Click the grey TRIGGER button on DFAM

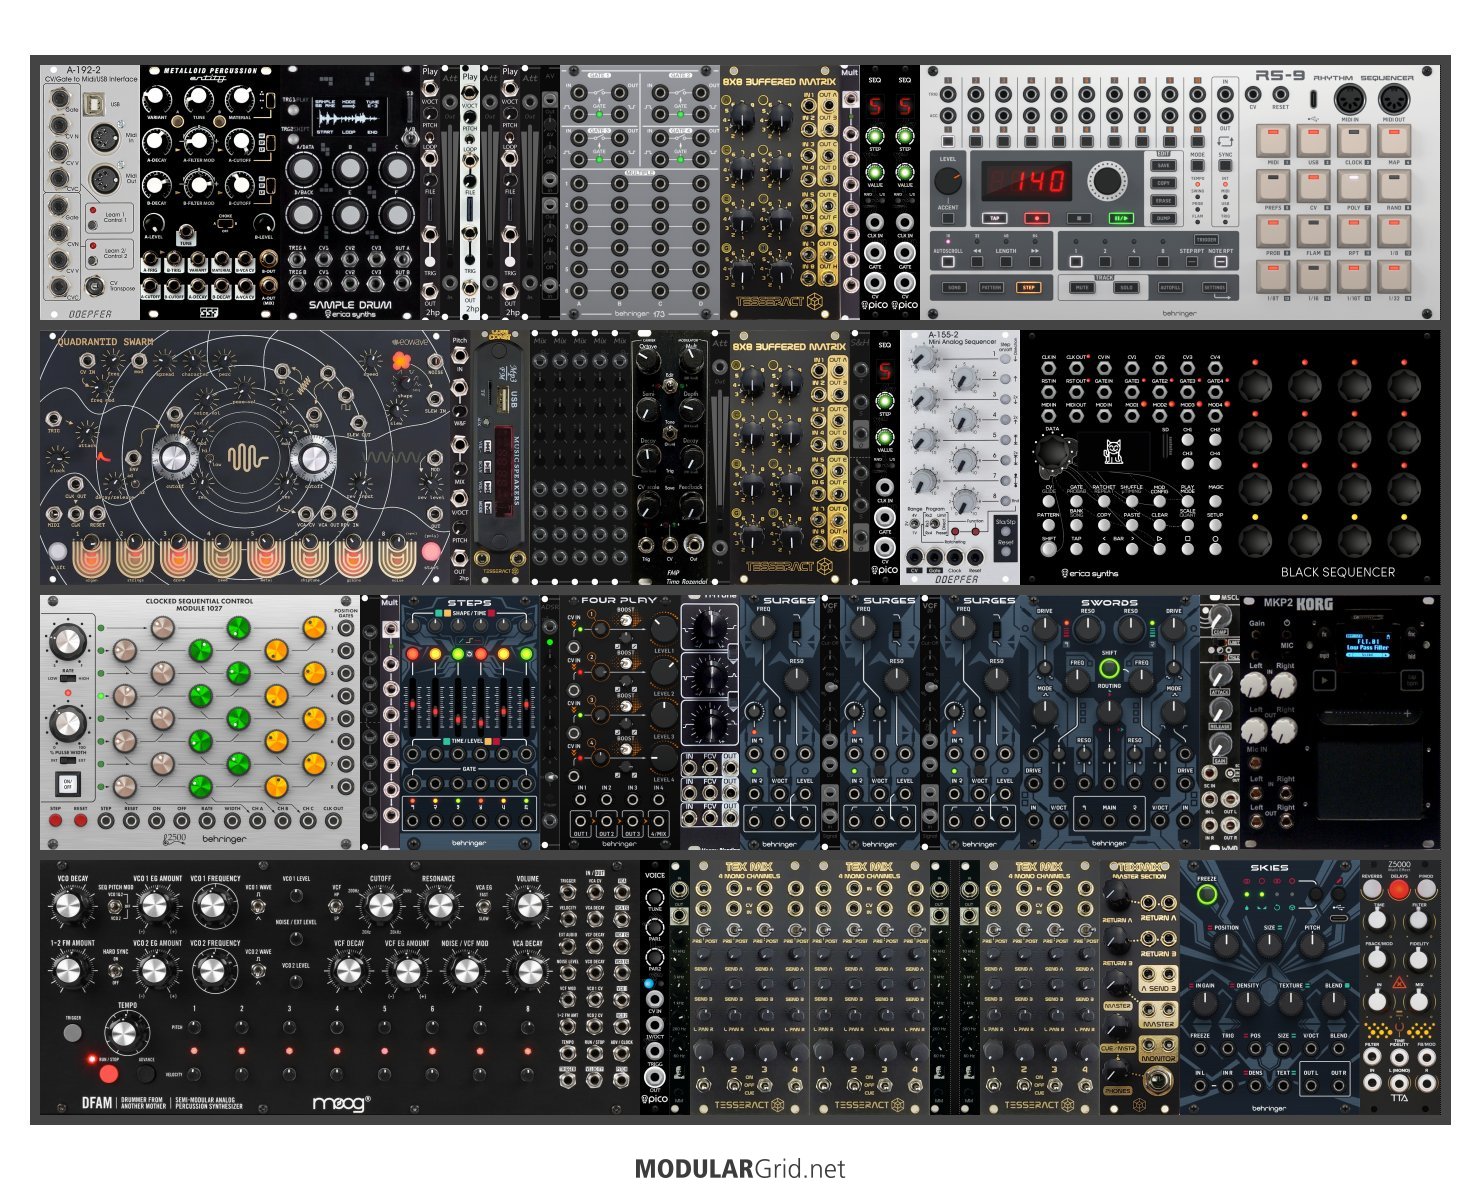[x=72, y=1032]
